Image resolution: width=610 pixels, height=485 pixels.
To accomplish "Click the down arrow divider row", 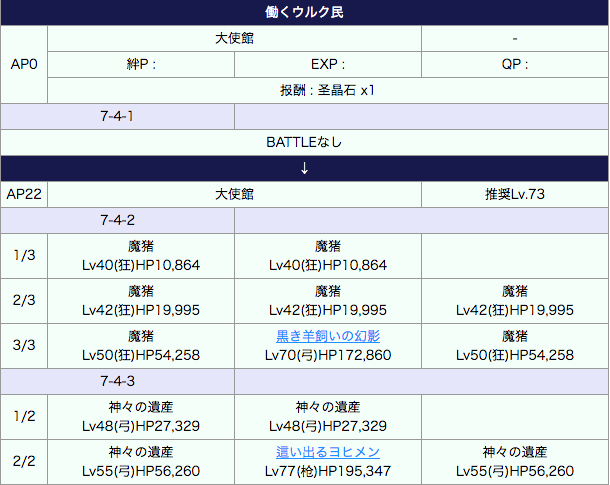I will (x=304, y=167).
